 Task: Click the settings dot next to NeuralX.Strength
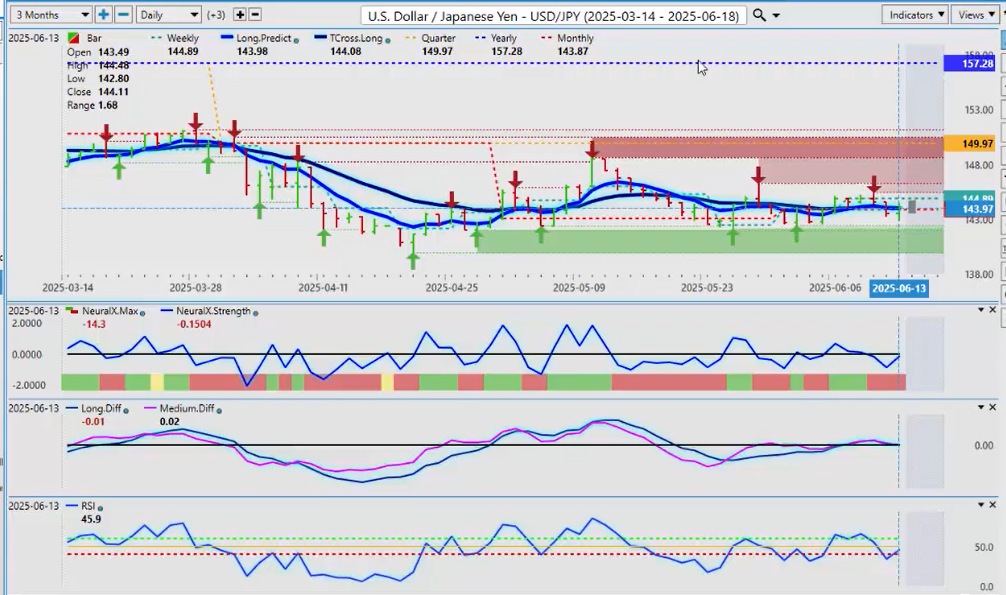click(255, 313)
